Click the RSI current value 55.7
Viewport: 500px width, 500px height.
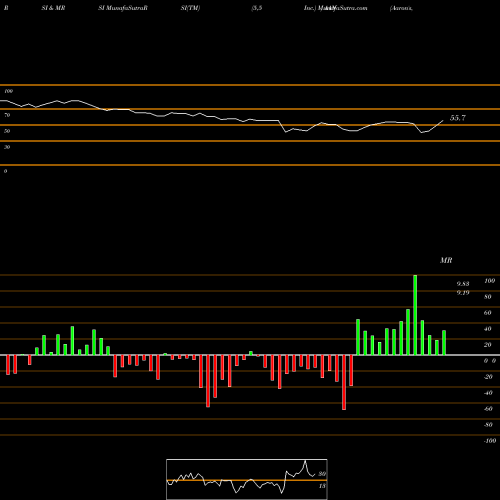point(458,118)
